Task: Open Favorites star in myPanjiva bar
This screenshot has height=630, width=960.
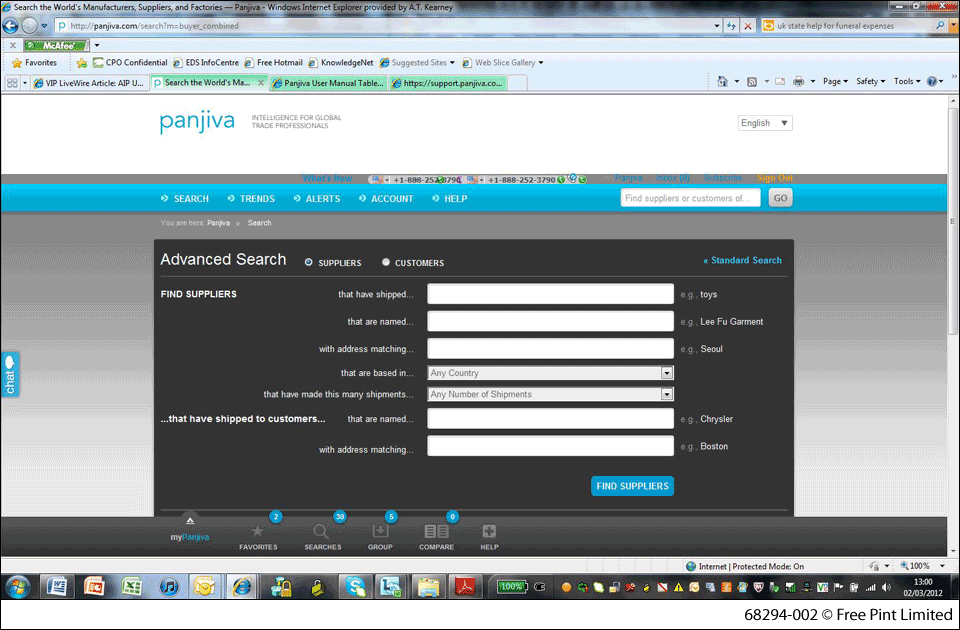Action: pyautogui.click(x=258, y=532)
